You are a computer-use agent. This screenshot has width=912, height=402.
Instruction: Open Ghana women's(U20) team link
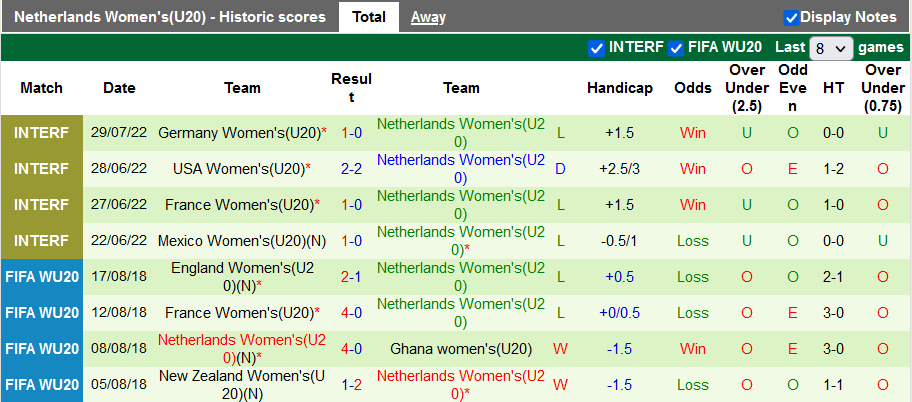(461, 349)
